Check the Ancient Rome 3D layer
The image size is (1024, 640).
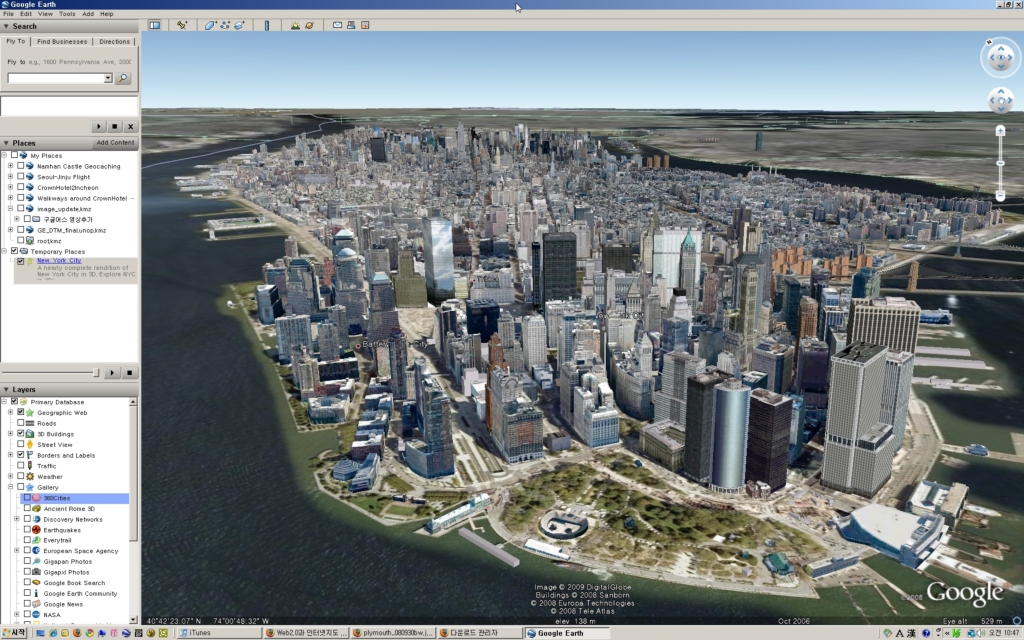tap(27, 509)
